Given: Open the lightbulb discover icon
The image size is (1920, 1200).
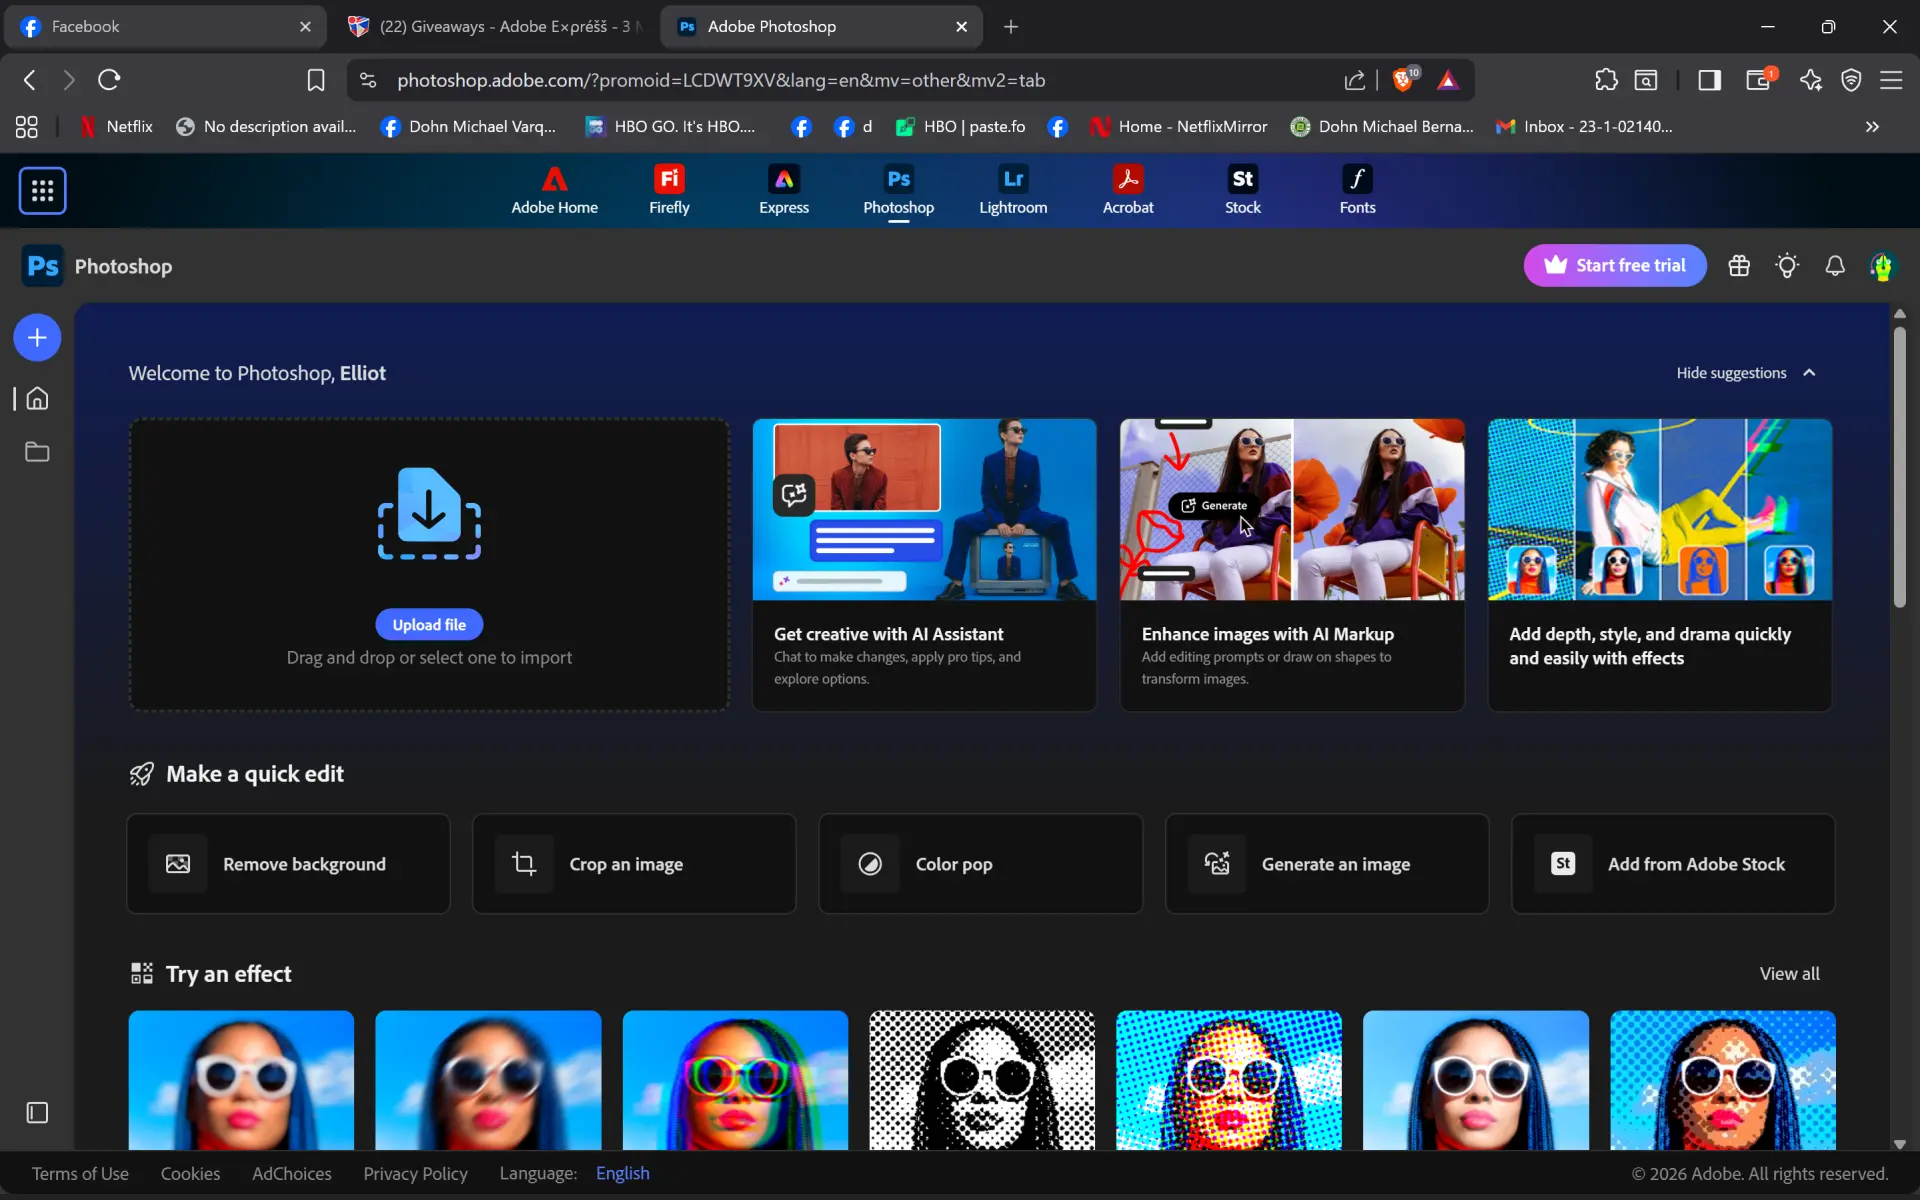Looking at the screenshot, I should point(1787,266).
